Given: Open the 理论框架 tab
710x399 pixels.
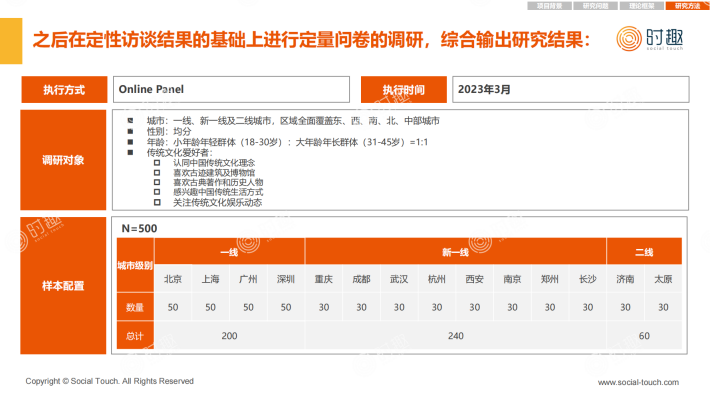Looking at the screenshot, I should [x=642, y=6].
